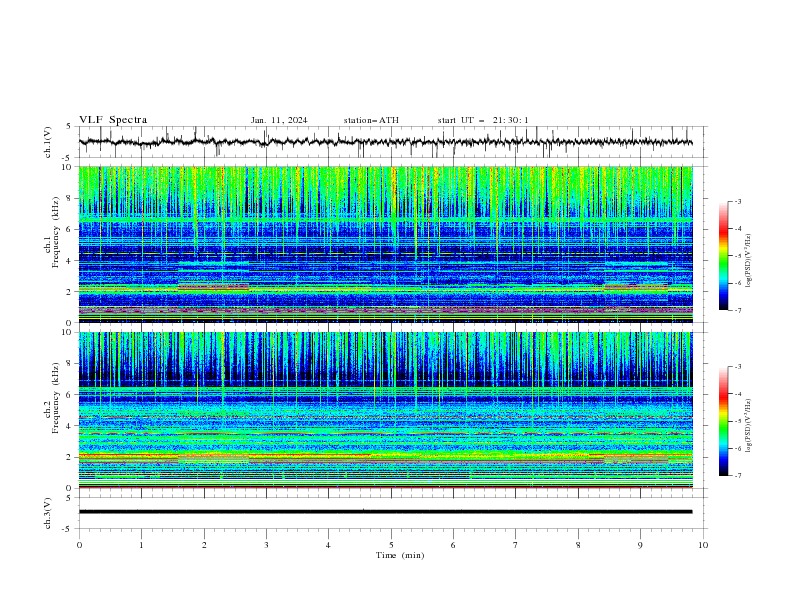Click the "station=ATH" header label
Screen dimensions: 792x612
point(371,120)
